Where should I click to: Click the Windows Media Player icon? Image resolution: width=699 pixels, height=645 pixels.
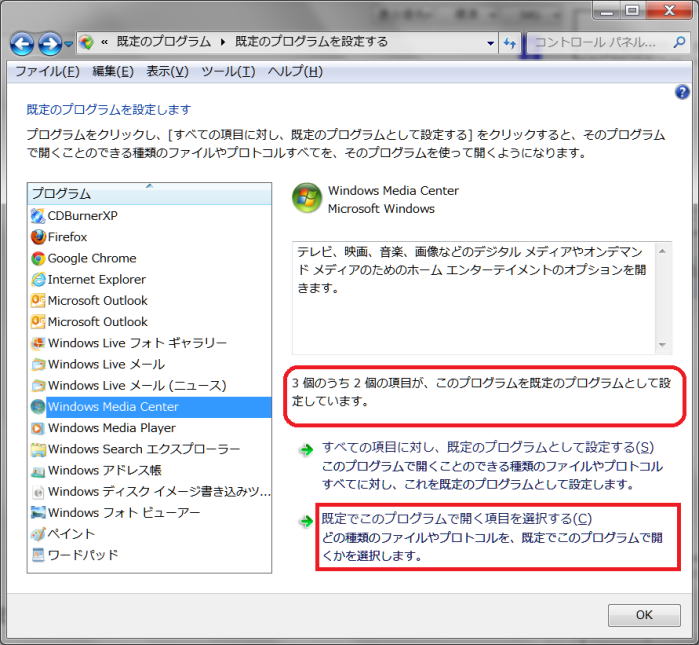click(38, 428)
